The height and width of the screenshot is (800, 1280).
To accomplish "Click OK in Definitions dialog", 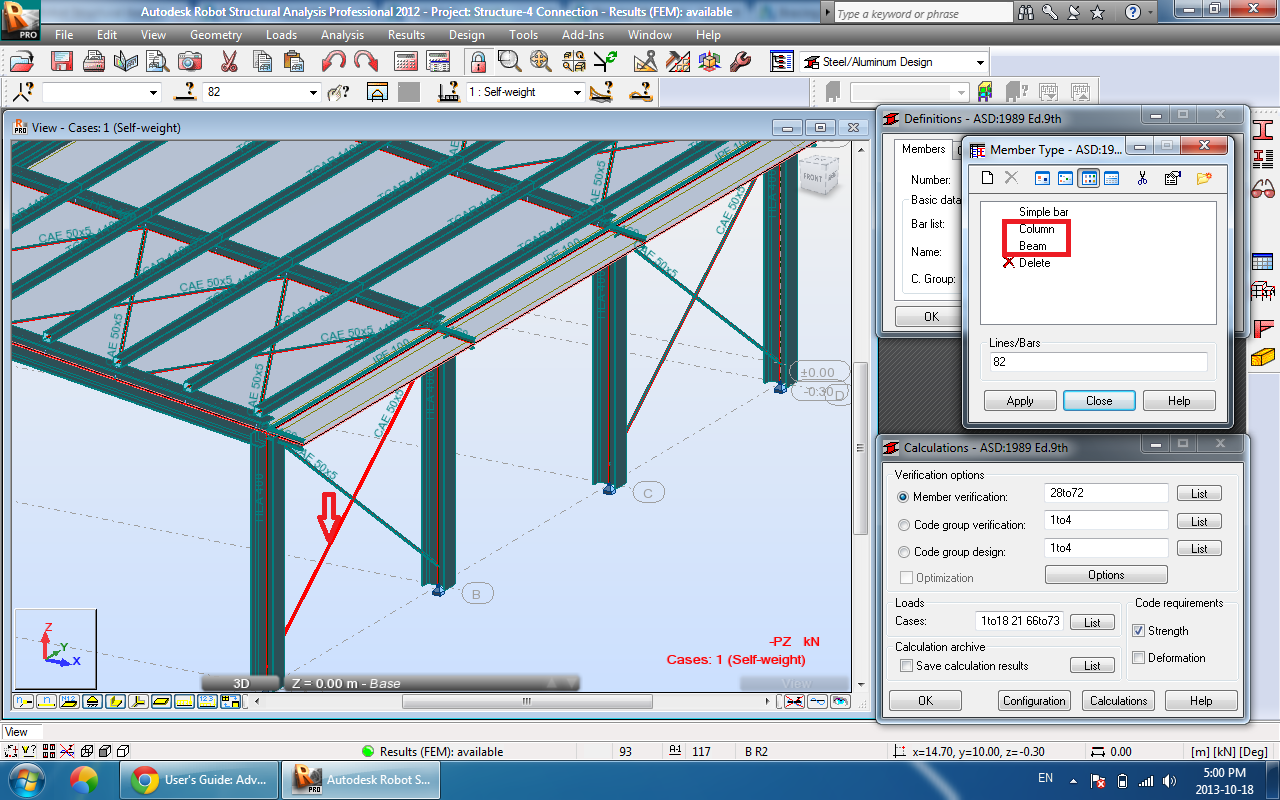I will tap(931, 317).
